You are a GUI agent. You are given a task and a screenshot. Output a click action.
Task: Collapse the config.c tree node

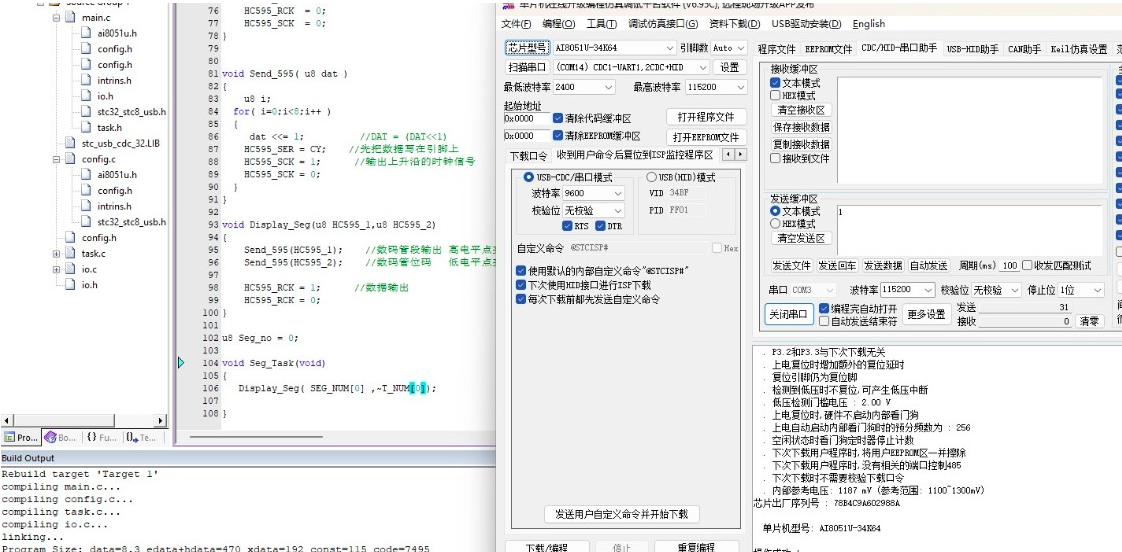56,159
